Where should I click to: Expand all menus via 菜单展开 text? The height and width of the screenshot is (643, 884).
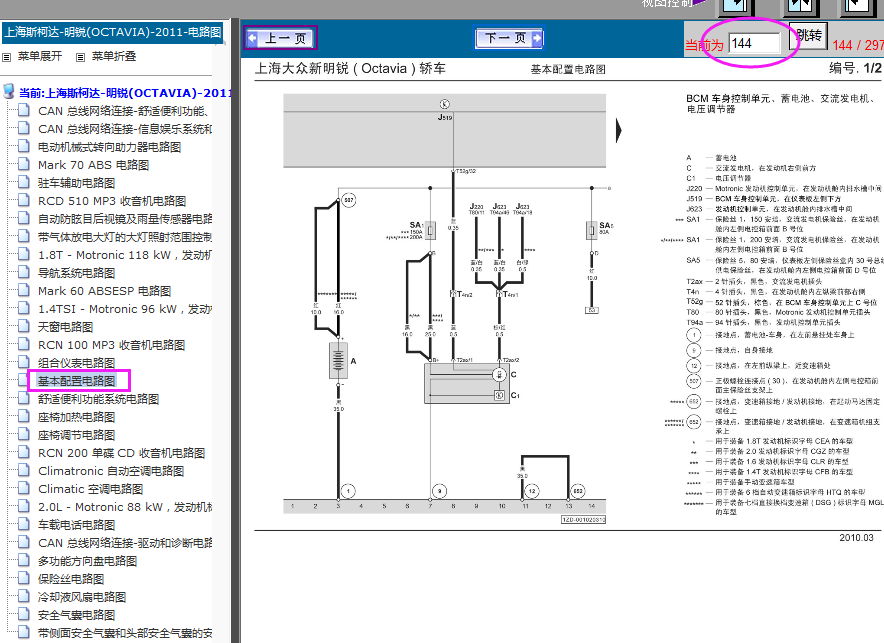(x=39, y=56)
